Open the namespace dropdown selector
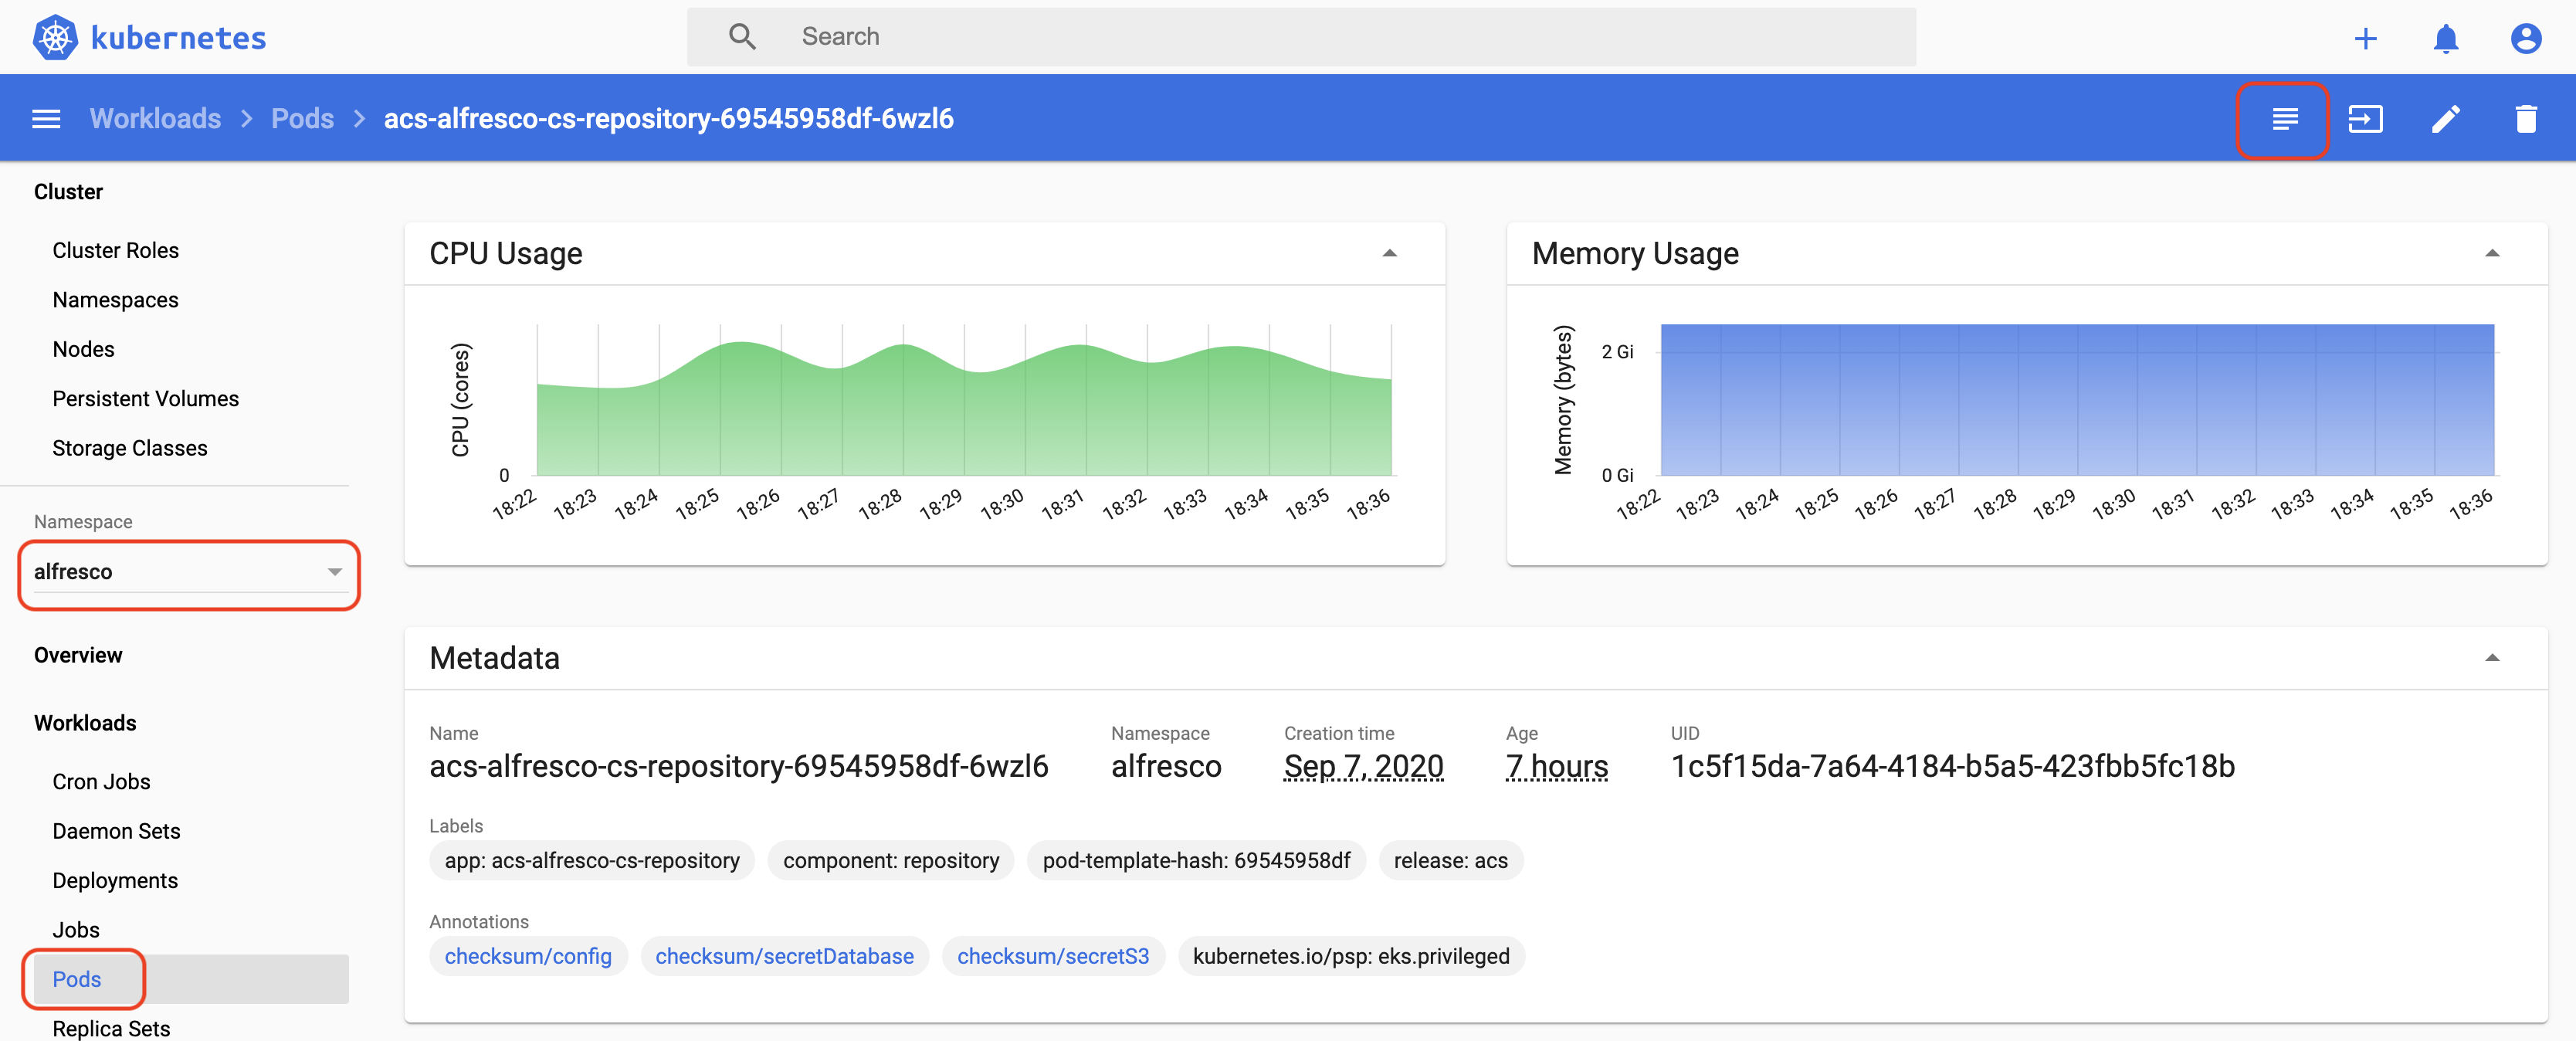The height and width of the screenshot is (1041, 2576). 184,570
